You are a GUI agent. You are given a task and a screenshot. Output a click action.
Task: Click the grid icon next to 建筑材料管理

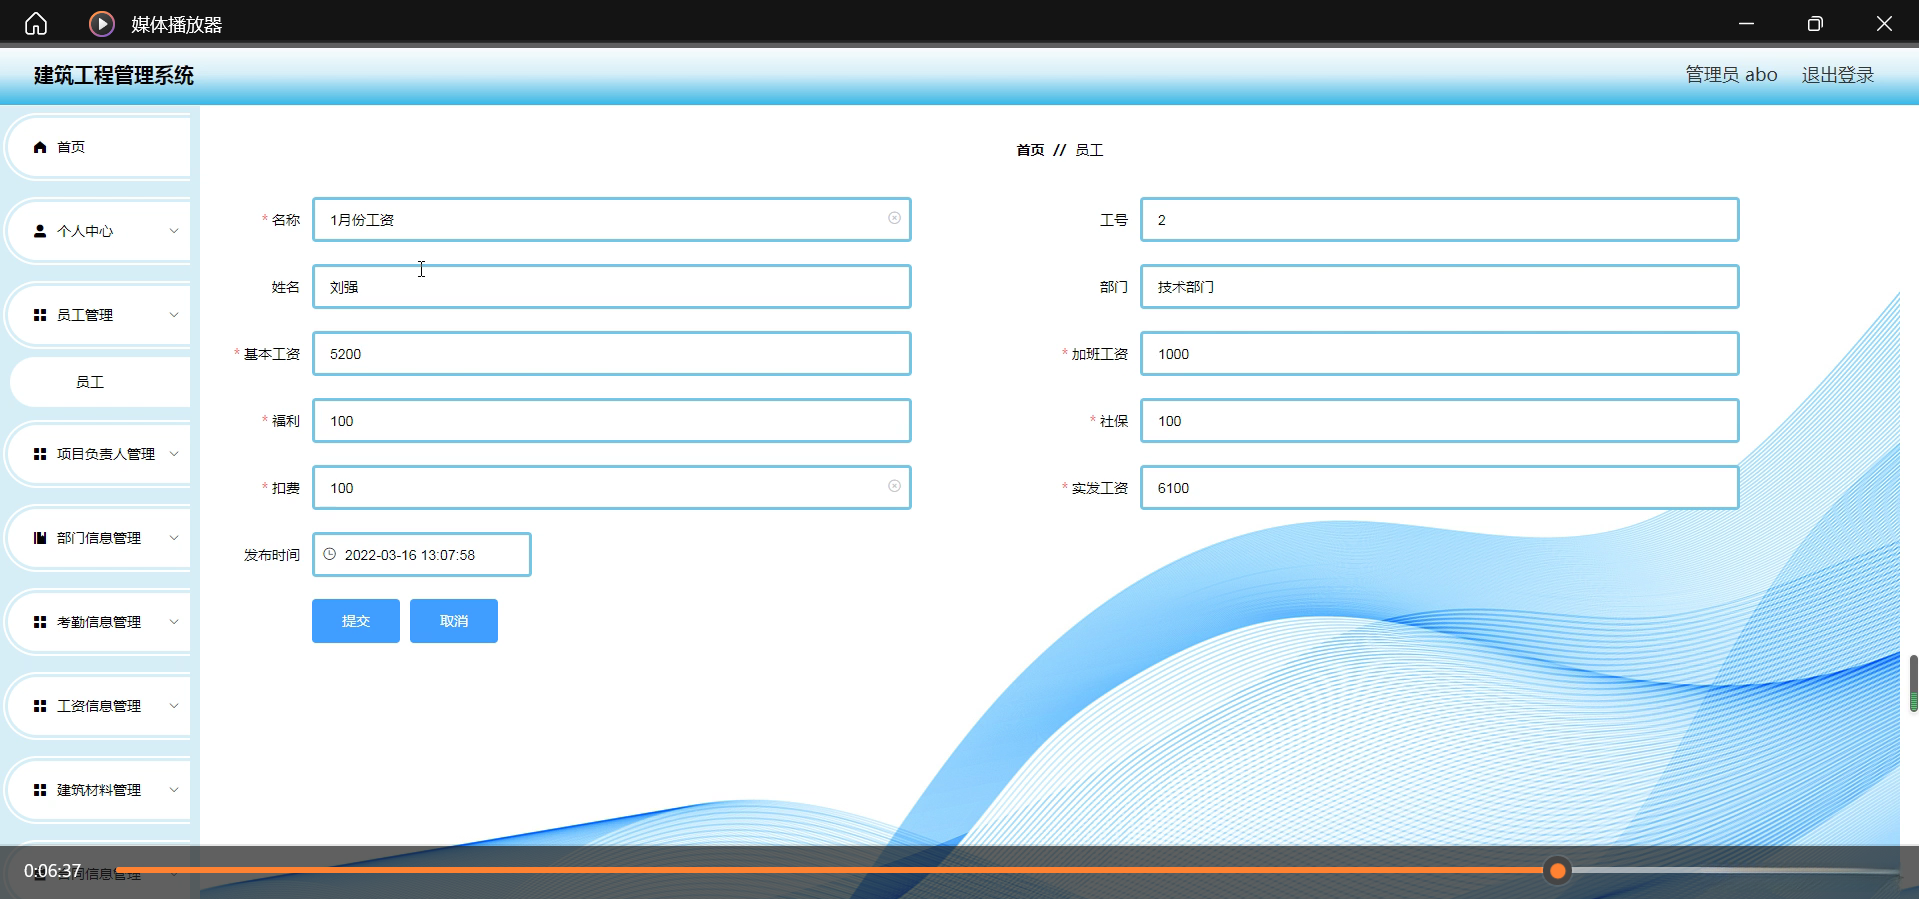40,790
